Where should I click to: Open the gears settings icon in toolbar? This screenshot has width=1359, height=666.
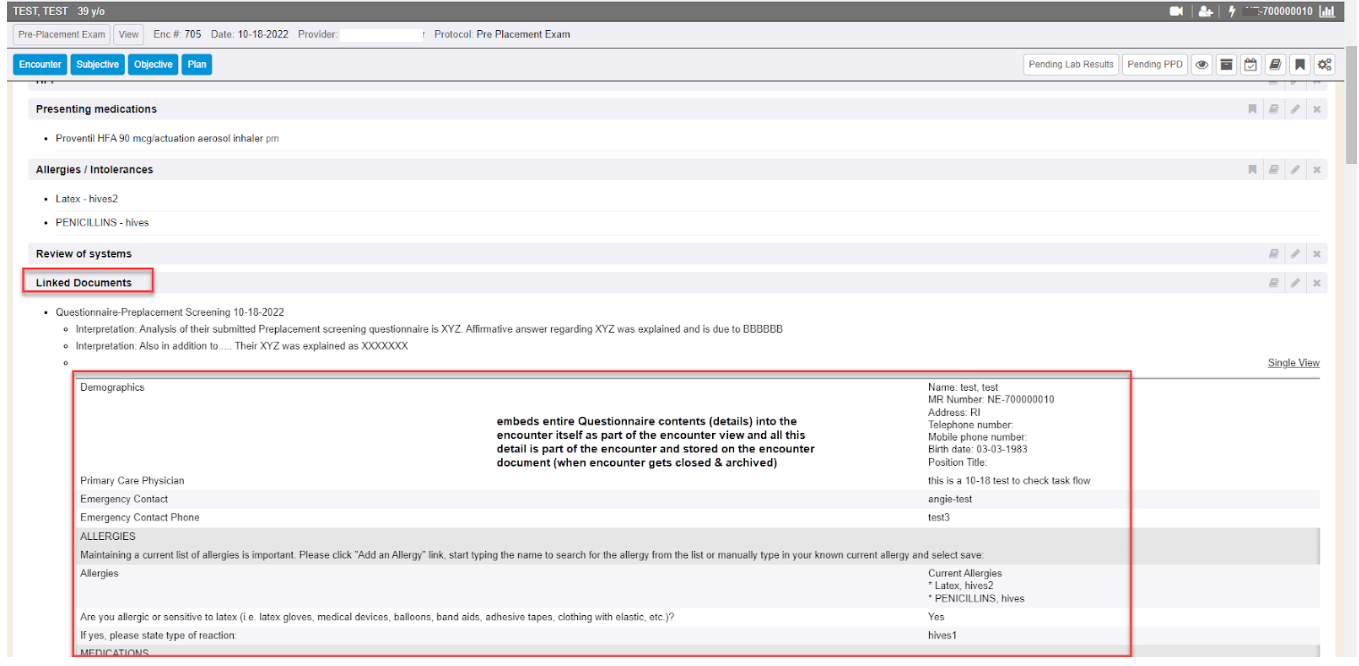pyautogui.click(x=1324, y=65)
